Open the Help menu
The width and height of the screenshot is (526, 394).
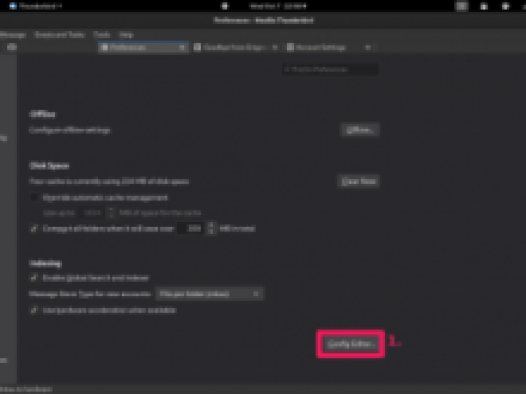[x=126, y=35]
